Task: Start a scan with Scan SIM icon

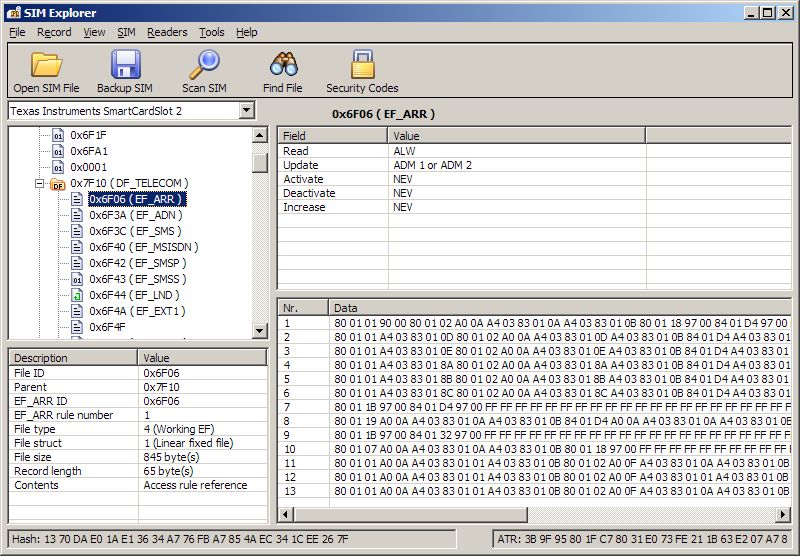Action: click(x=204, y=65)
